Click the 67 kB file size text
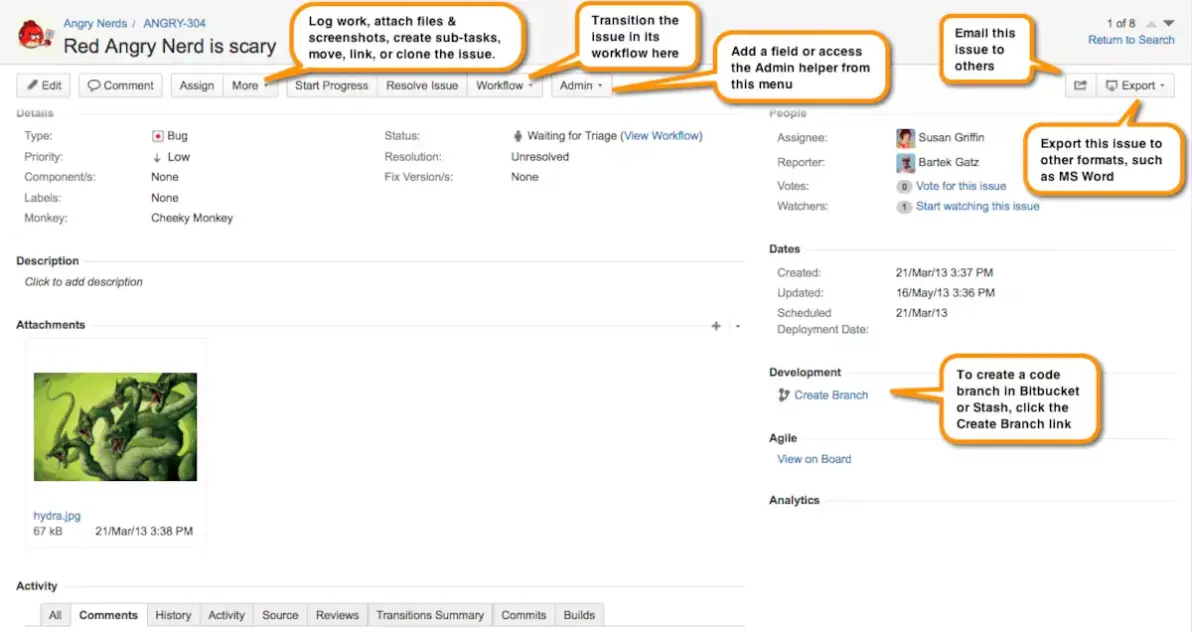 (48, 531)
